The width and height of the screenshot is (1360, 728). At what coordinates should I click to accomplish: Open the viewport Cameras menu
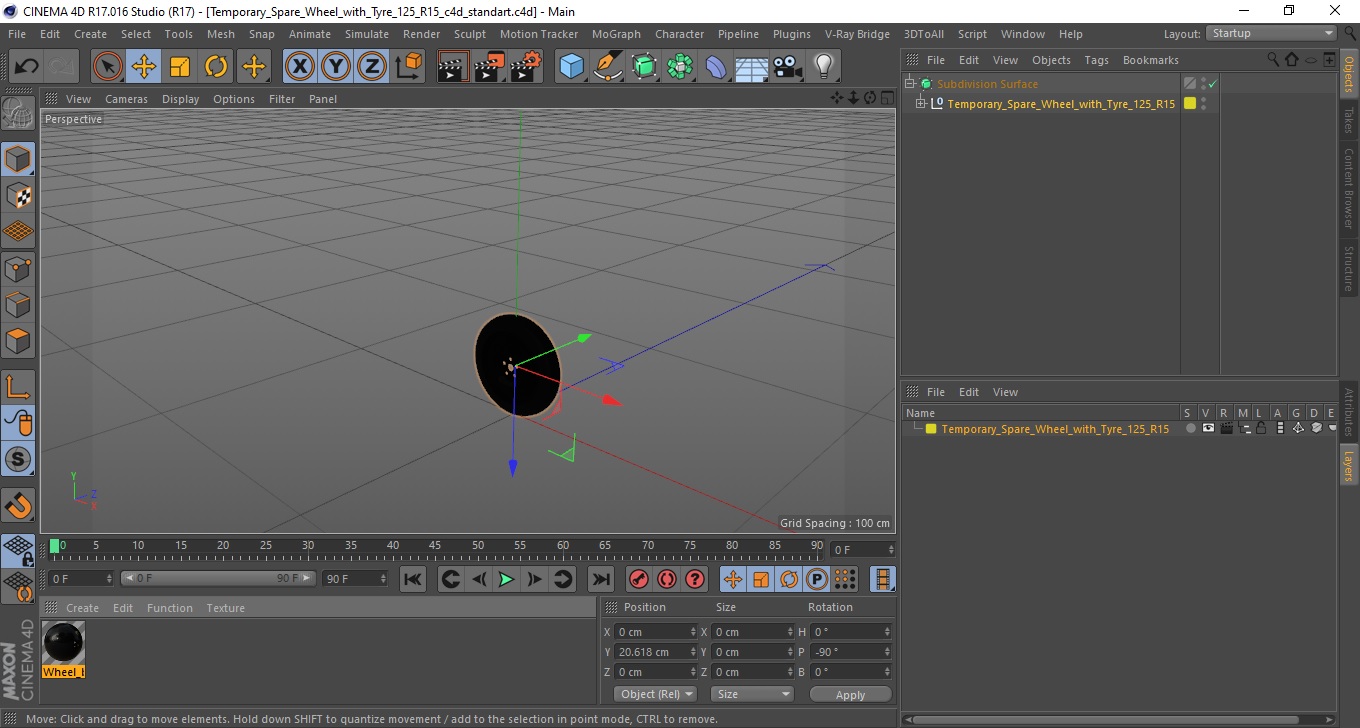click(126, 99)
